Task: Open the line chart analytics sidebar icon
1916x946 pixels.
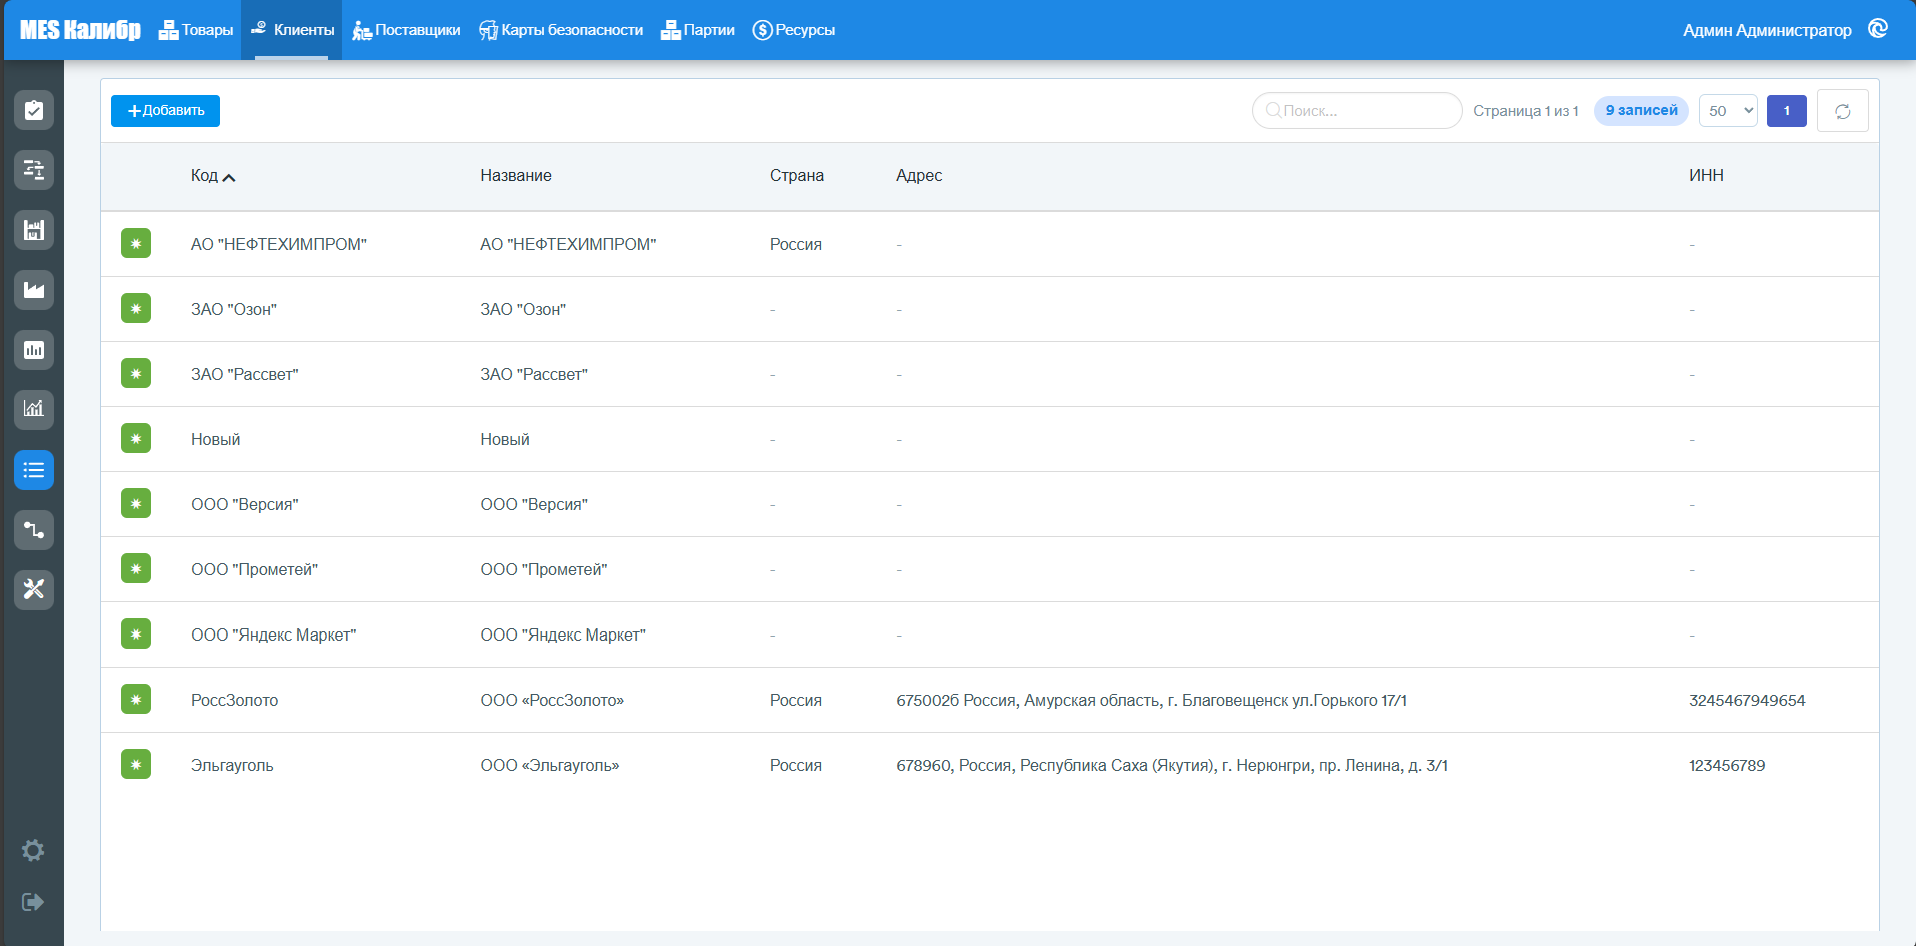Action: click(x=34, y=409)
